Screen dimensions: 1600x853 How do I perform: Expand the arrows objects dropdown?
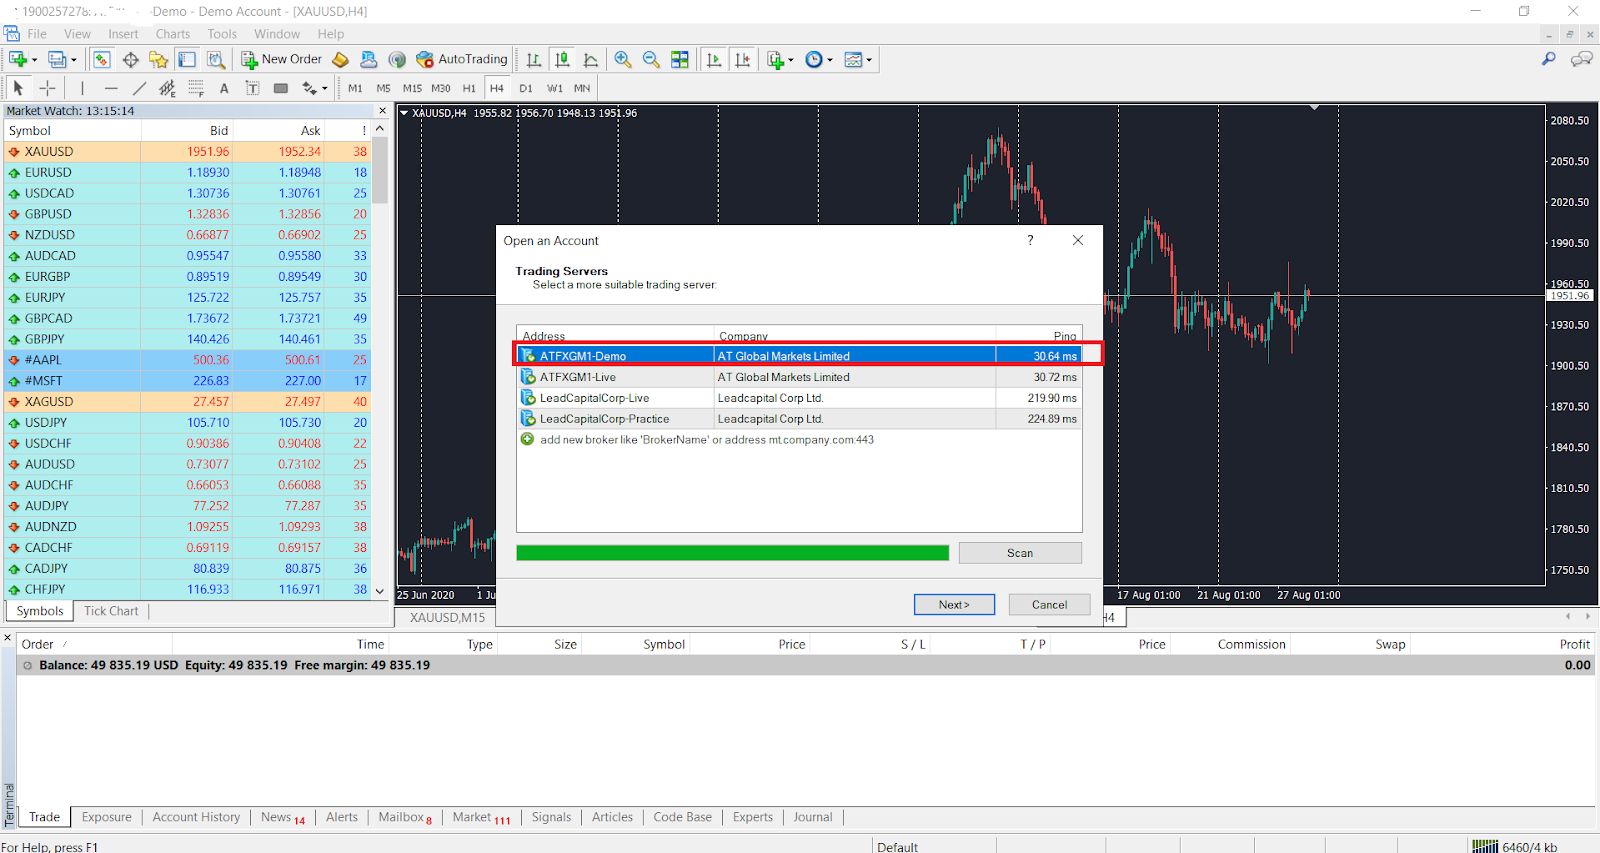click(x=325, y=88)
